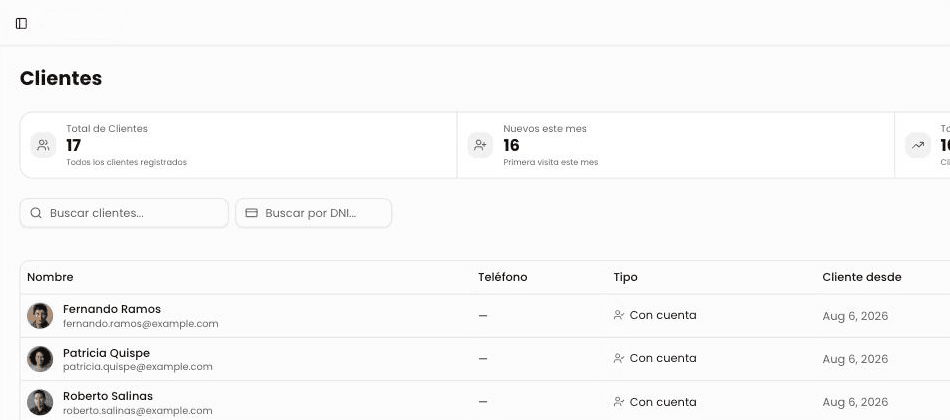Click email fernando.ramos@example.com

click(141, 324)
